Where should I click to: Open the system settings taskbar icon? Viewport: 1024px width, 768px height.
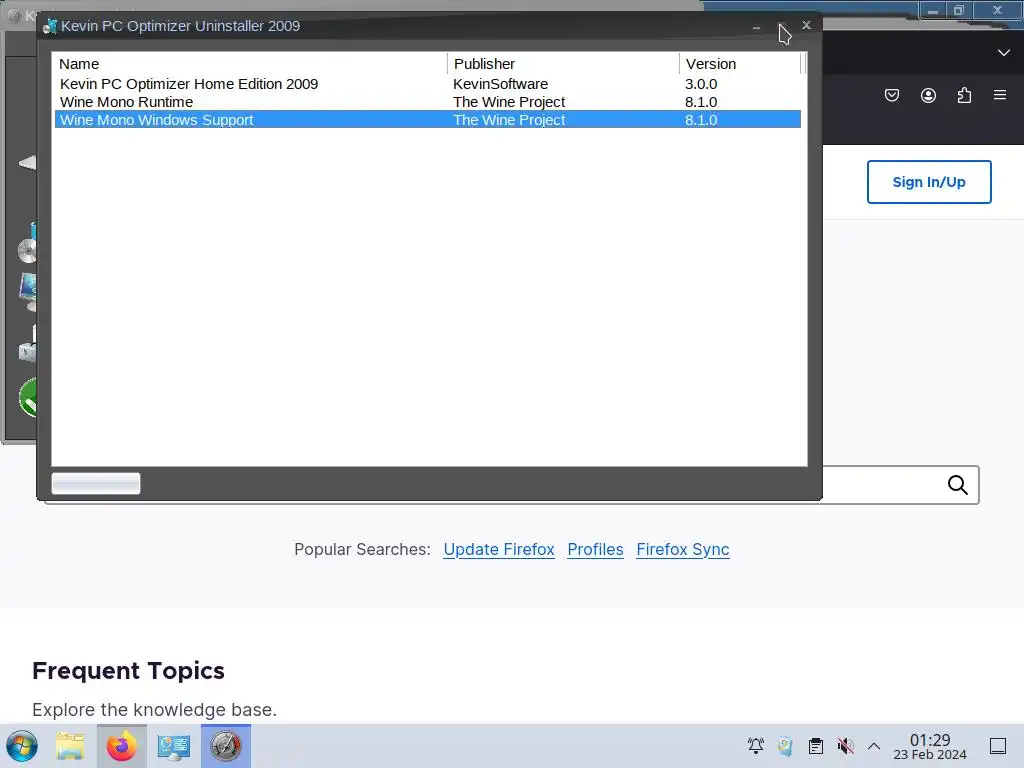point(174,746)
